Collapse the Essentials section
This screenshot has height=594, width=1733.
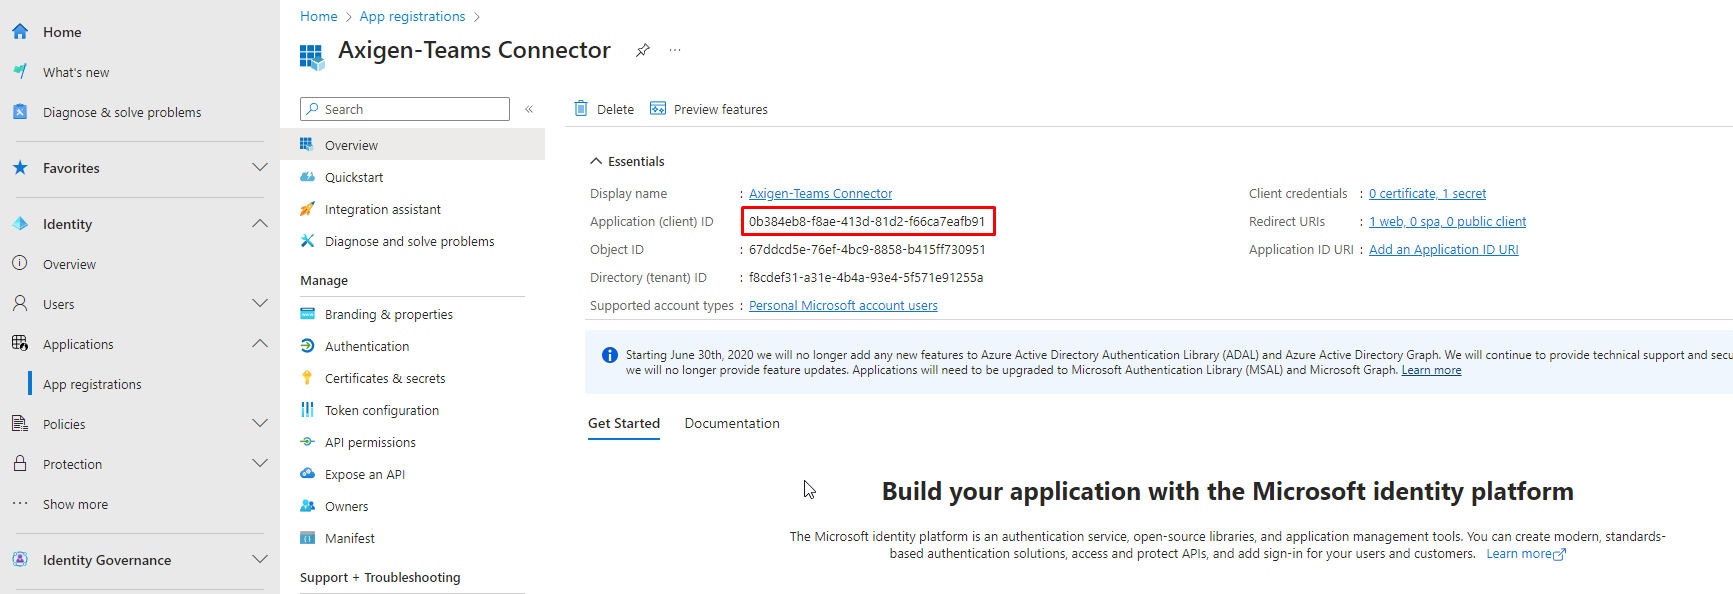[596, 161]
